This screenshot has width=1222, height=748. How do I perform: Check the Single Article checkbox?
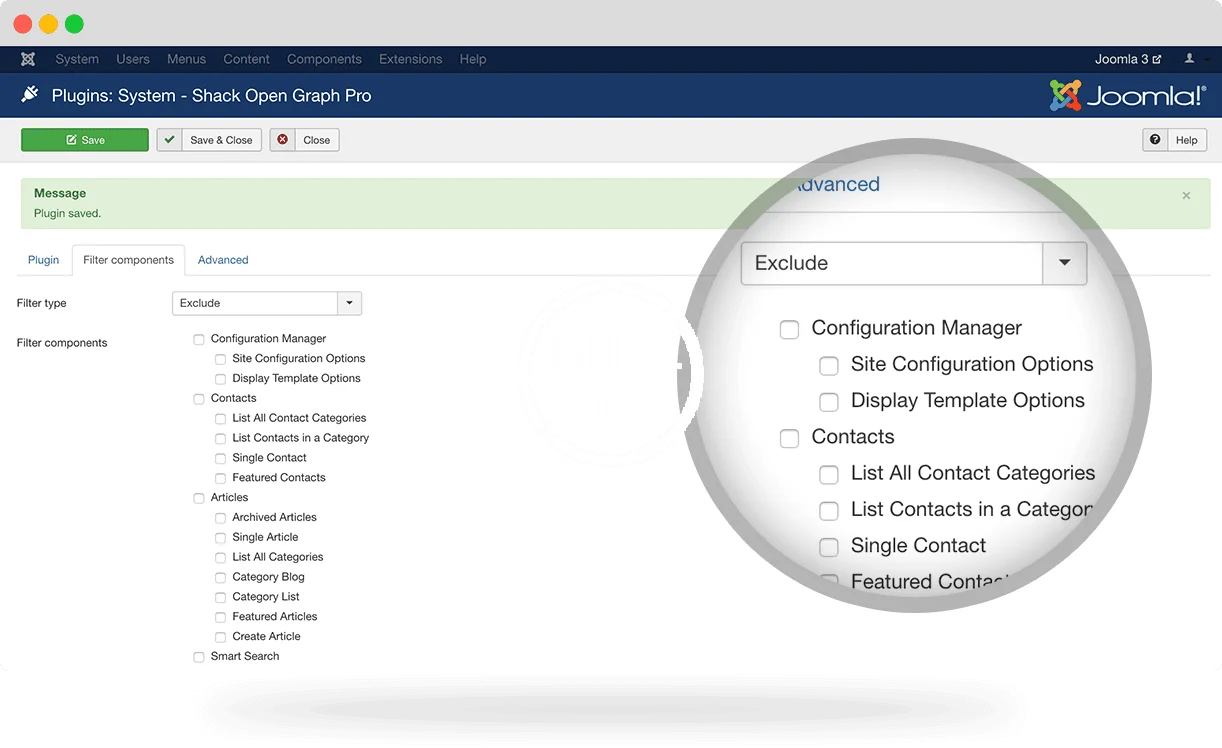click(x=221, y=538)
